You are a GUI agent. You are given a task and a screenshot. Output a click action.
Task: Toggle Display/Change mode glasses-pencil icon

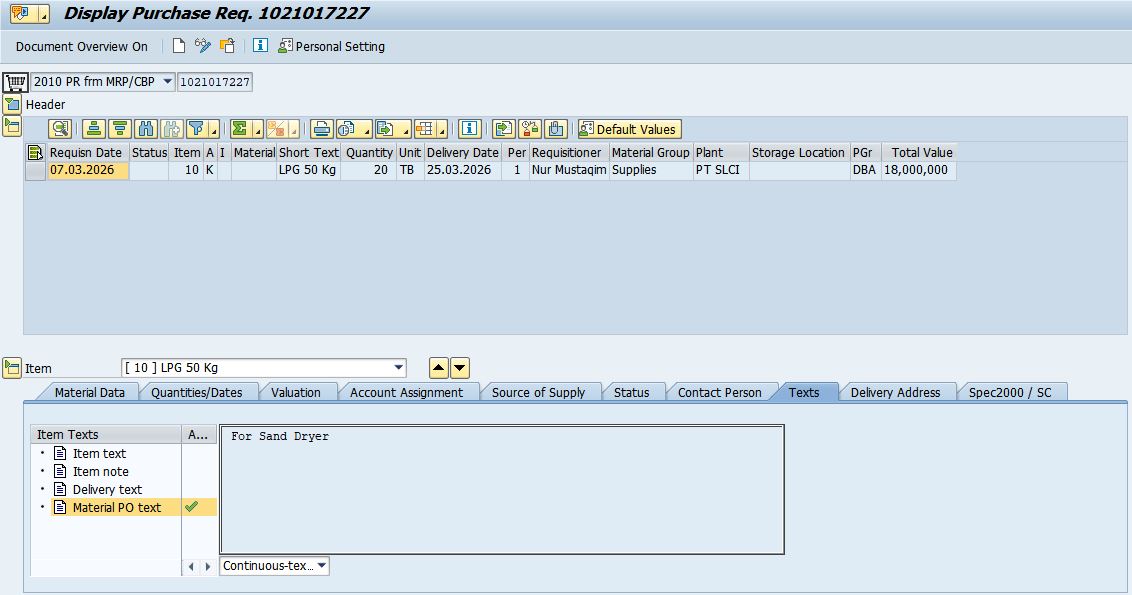pos(203,46)
